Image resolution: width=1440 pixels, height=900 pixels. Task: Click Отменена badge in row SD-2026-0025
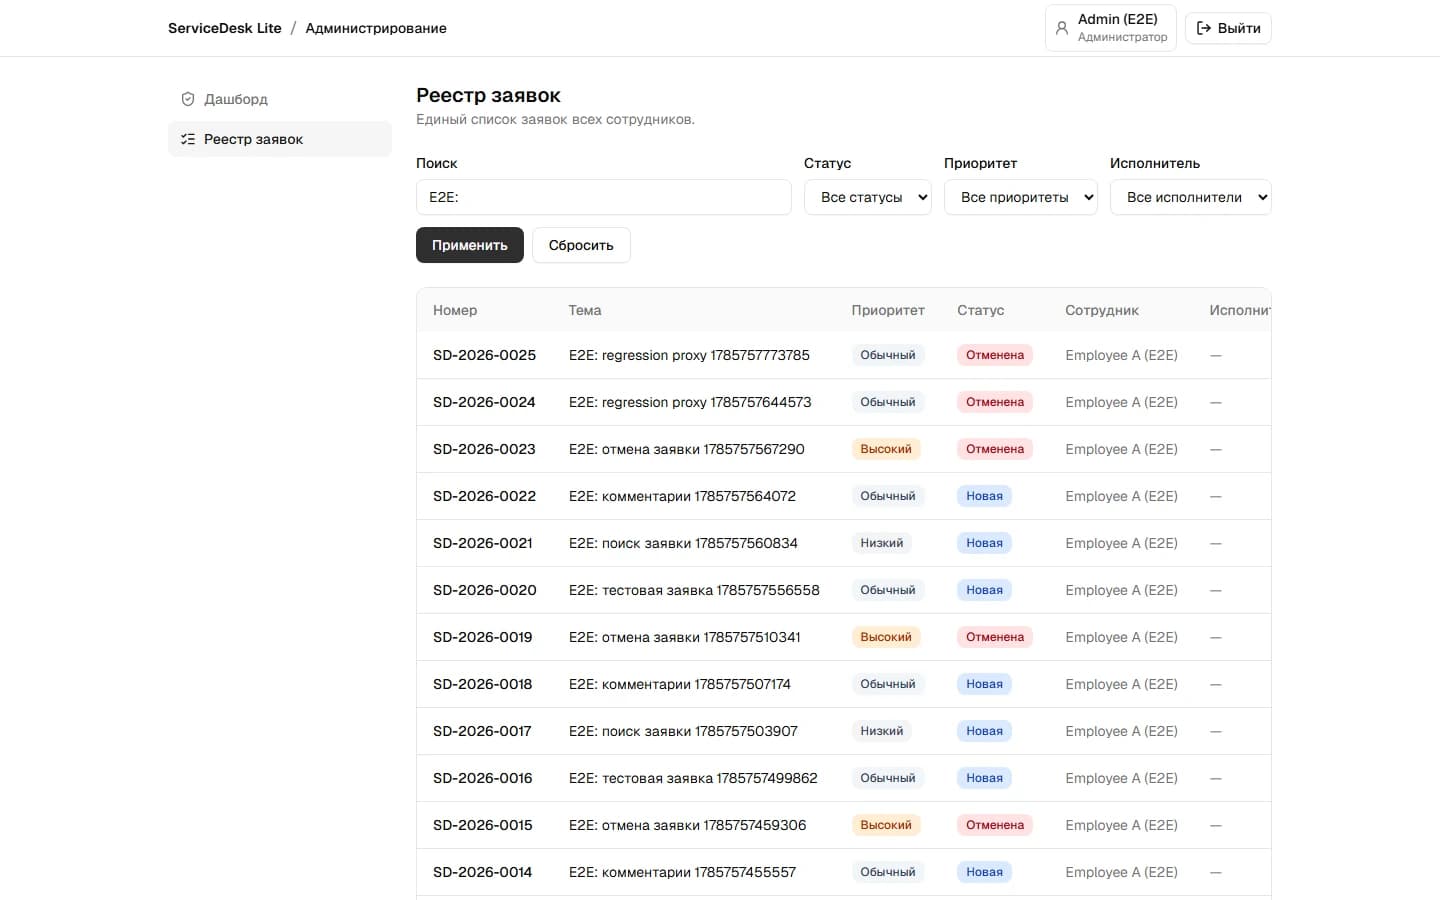coord(995,355)
